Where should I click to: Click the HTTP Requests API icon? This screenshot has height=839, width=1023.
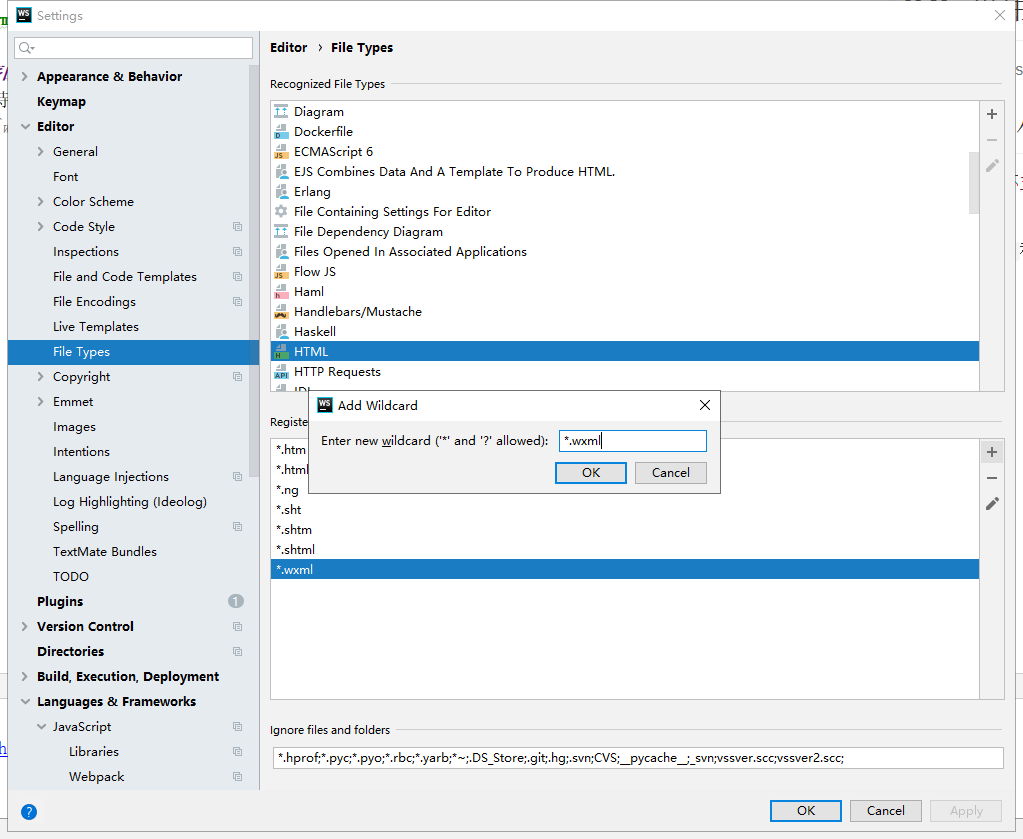281,372
